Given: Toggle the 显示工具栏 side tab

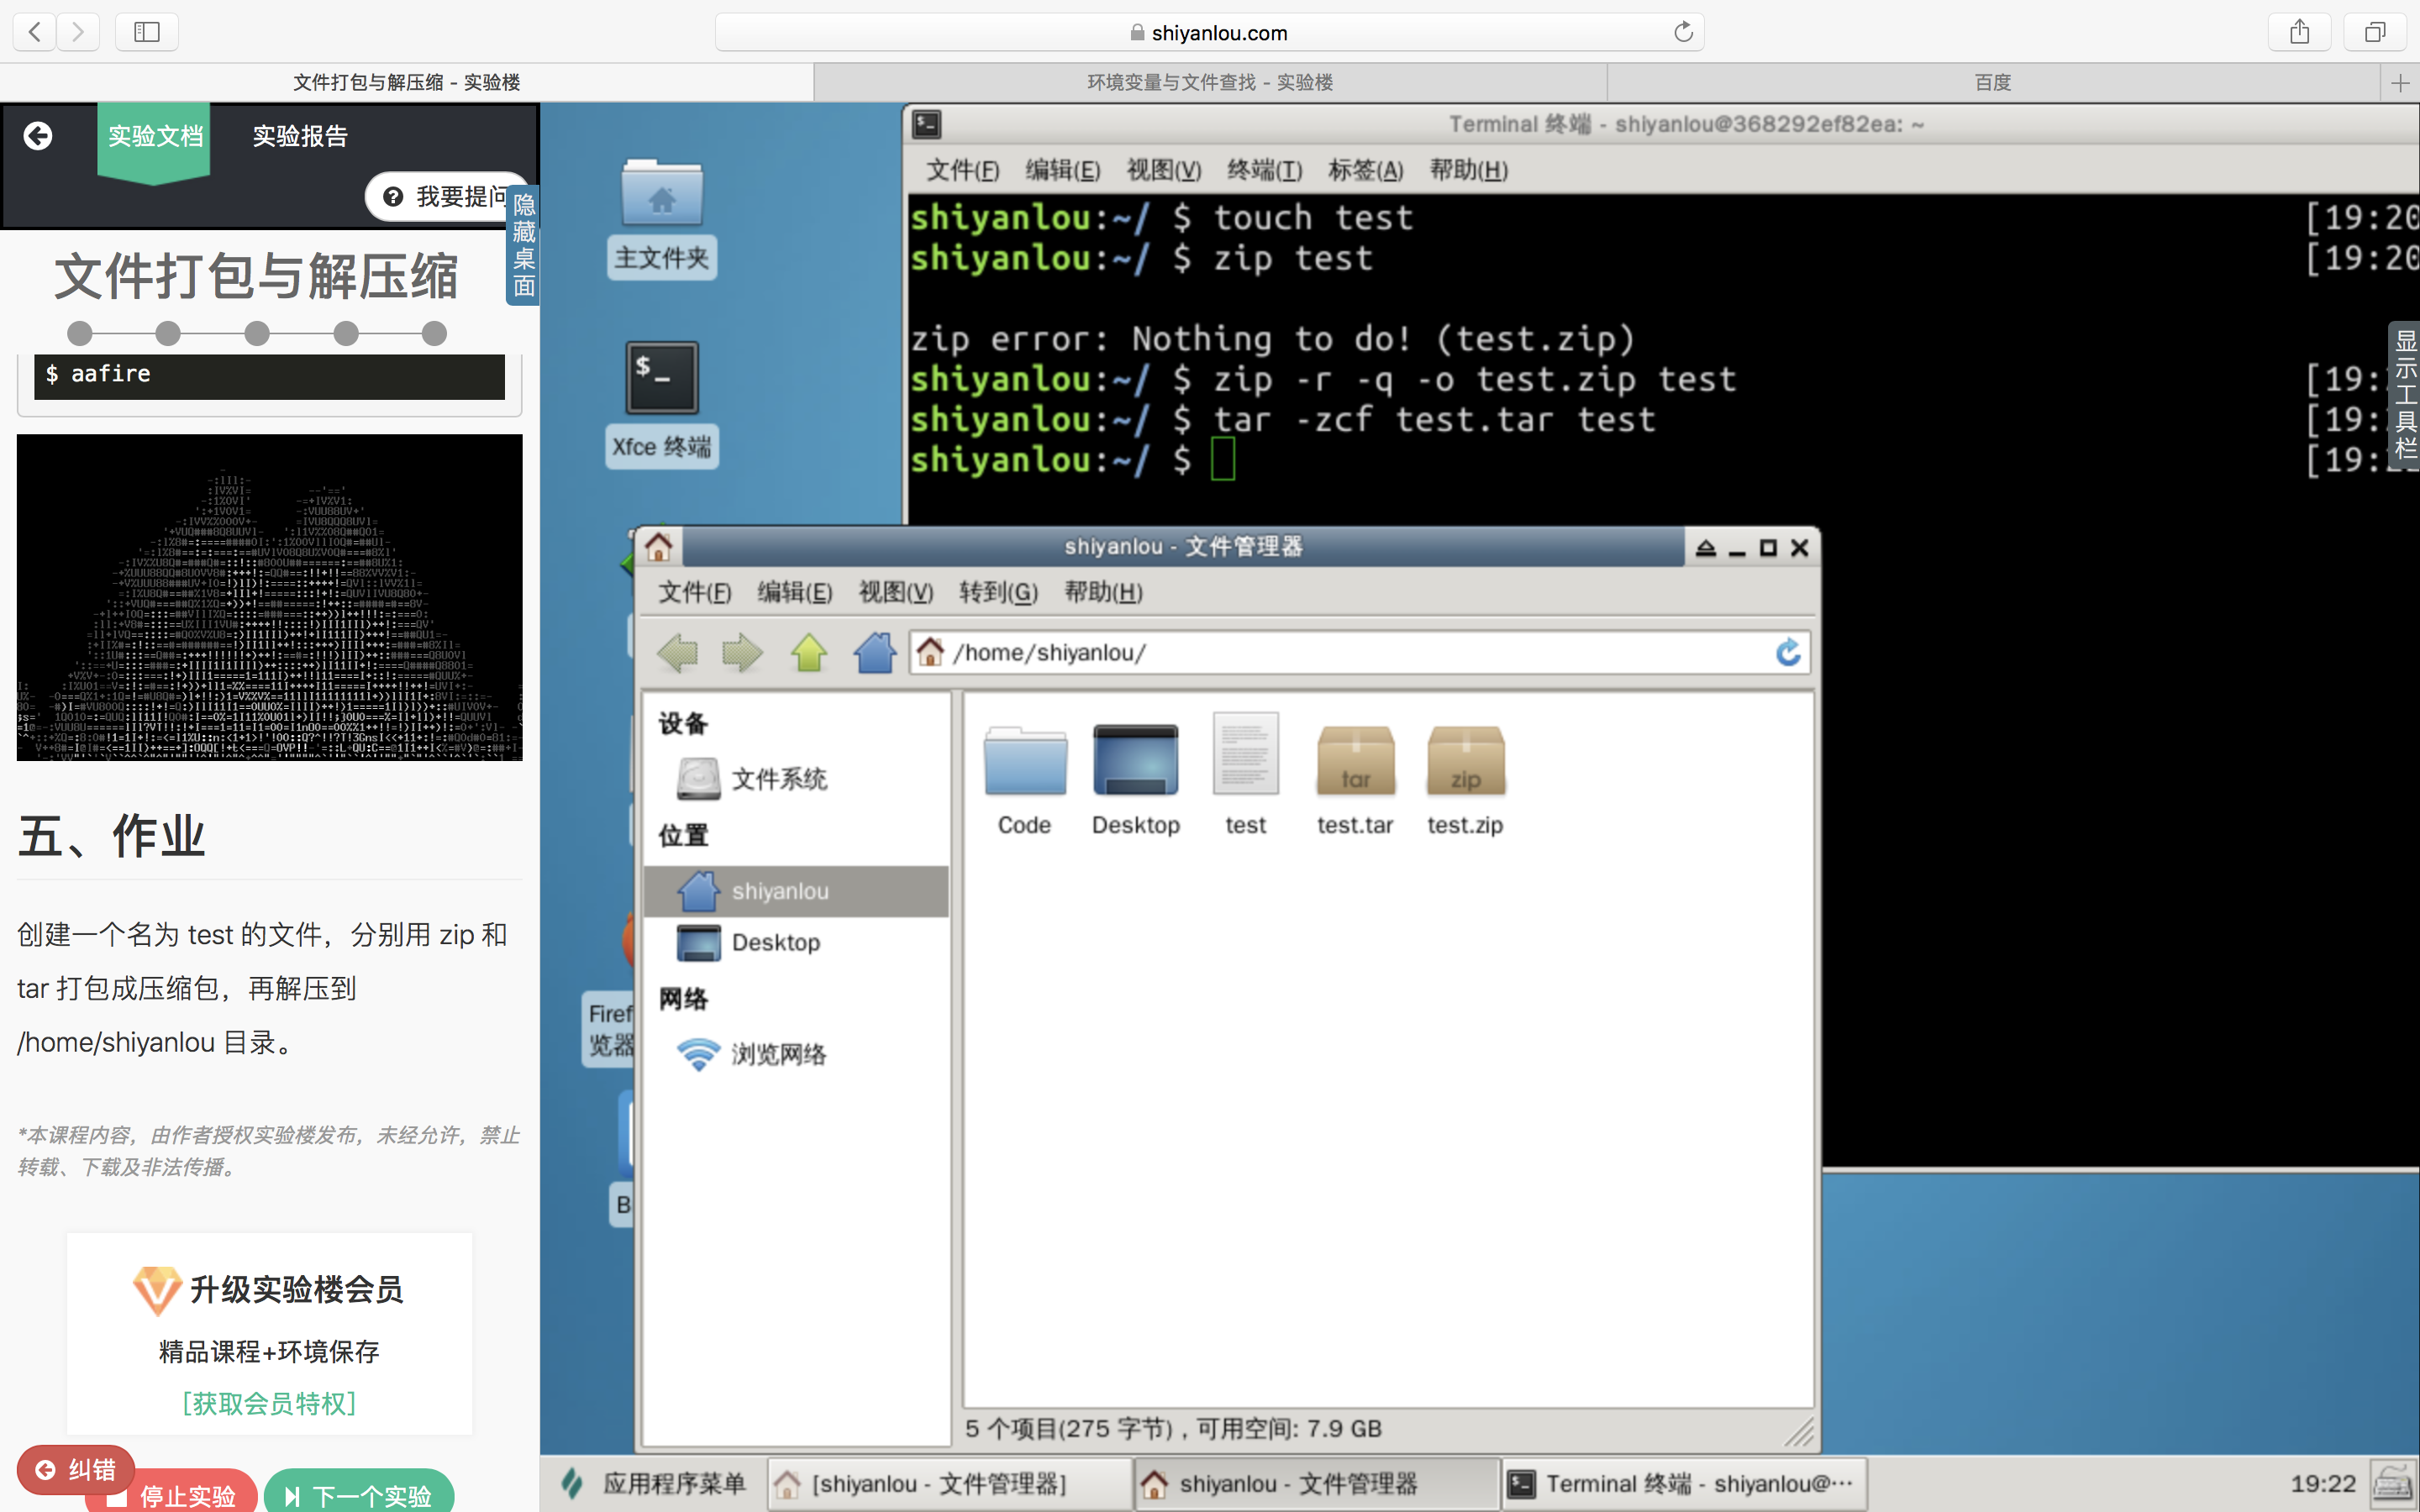Looking at the screenshot, I should pos(2405,395).
